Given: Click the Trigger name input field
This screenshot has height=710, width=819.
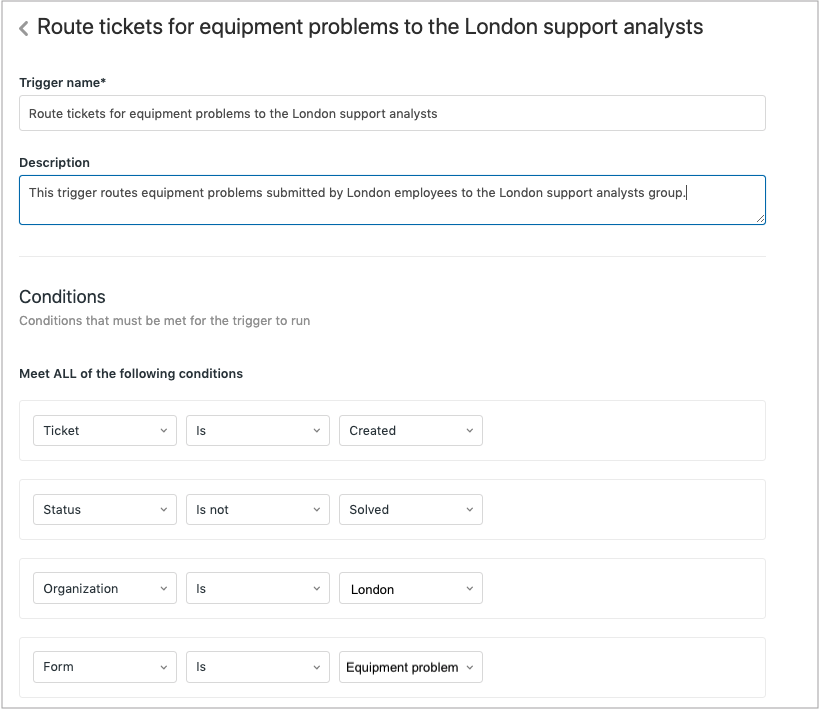Looking at the screenshot, I should point(392,113).
